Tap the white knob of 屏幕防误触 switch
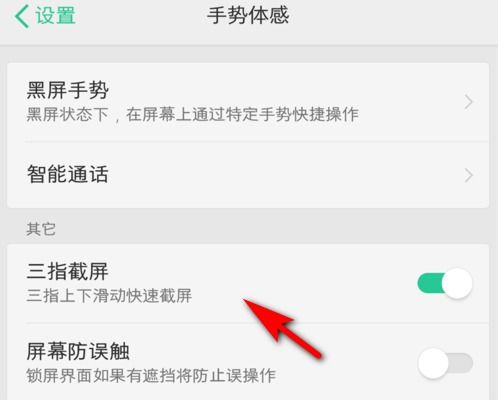Viewport: 500px width, 400px height. pos(433,363)
